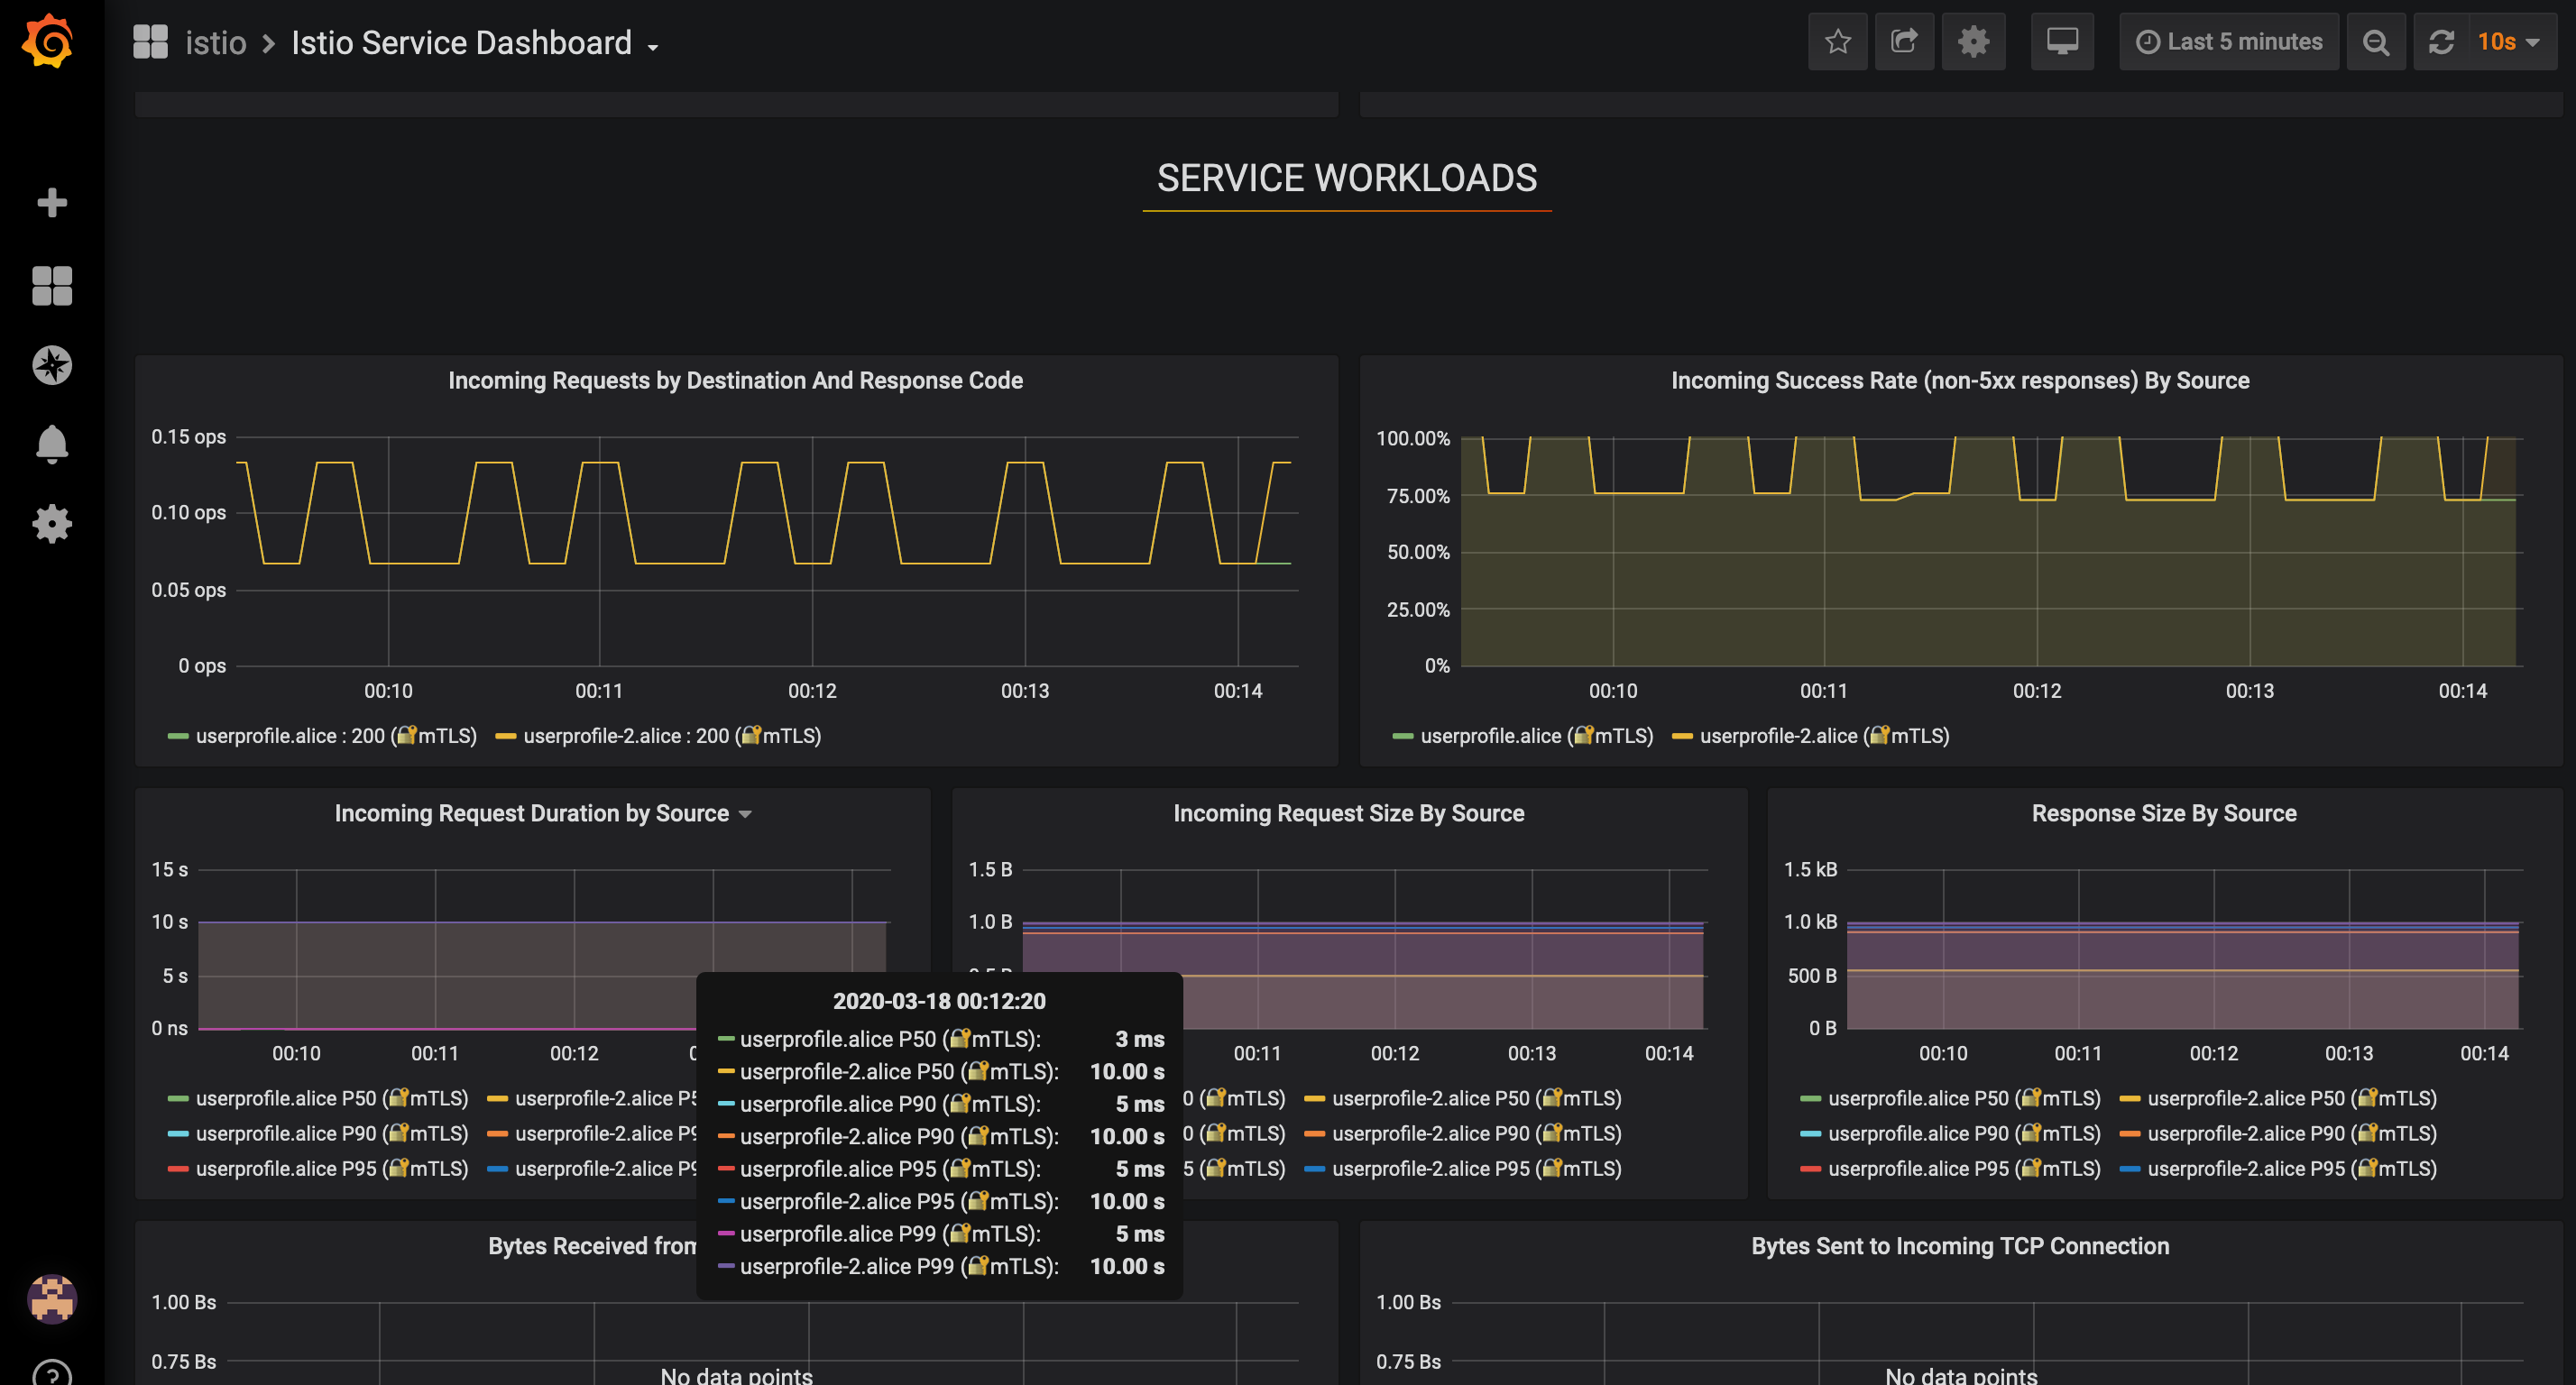
Task: Open Incoming Requests by Destination And Response Code title
Action: coord(735,380)
